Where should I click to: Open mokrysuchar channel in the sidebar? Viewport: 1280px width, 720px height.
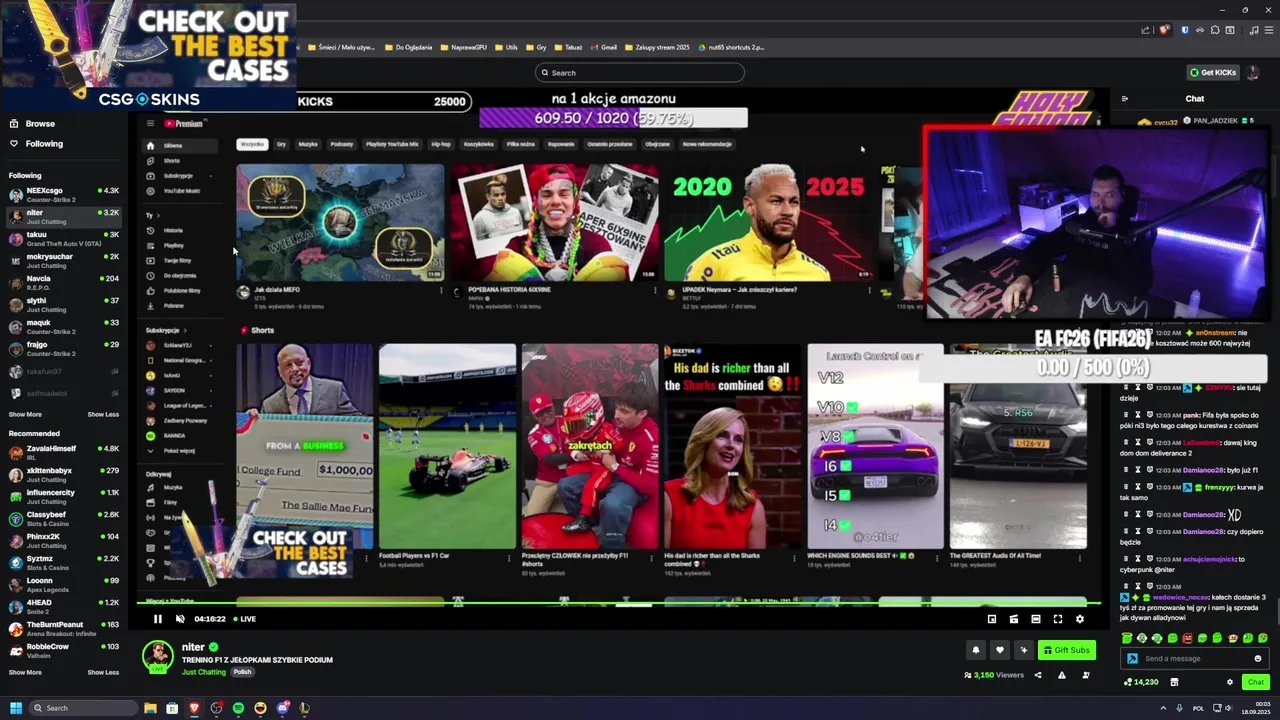point(64,260)
